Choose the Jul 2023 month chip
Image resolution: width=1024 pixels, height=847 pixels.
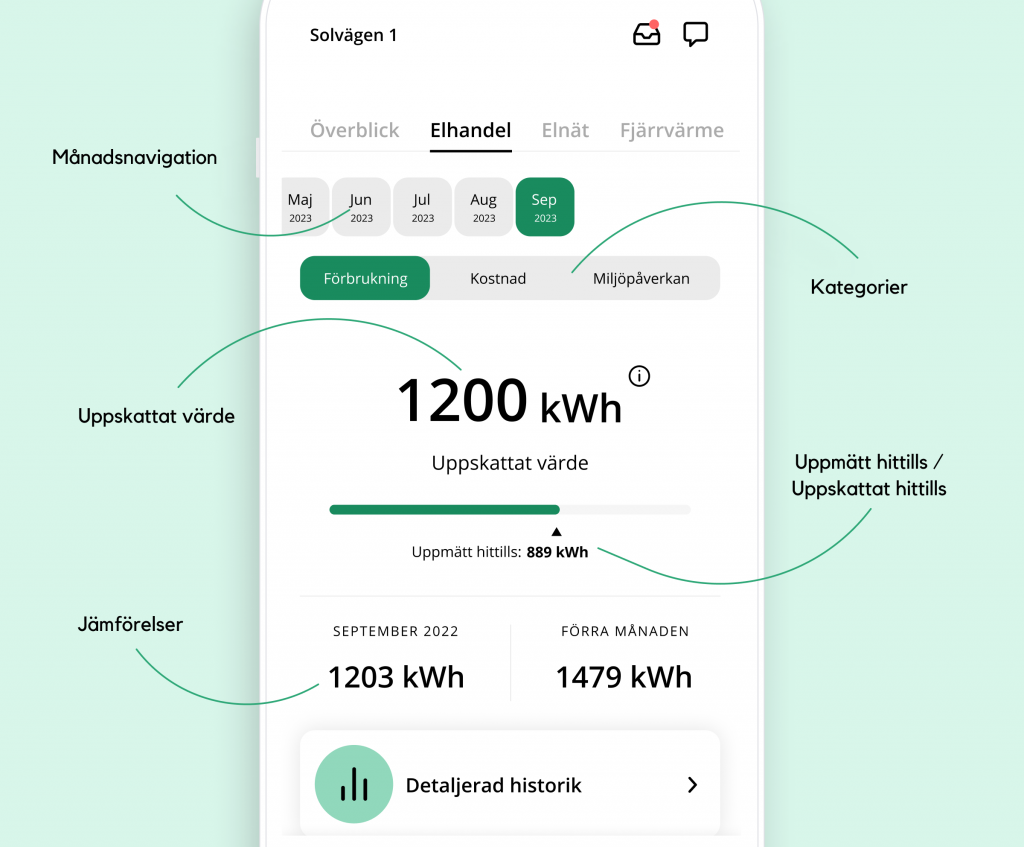[x=422, y=207]
